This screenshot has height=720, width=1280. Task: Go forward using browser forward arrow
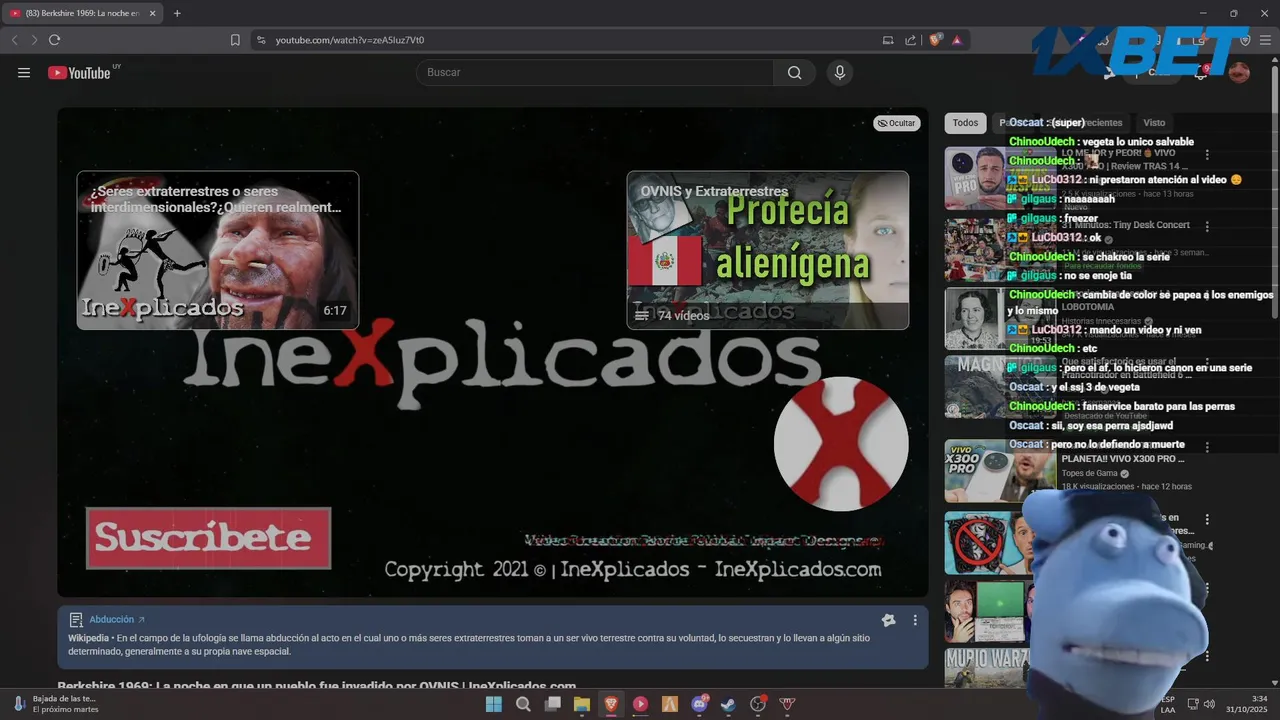coord(34,40)
